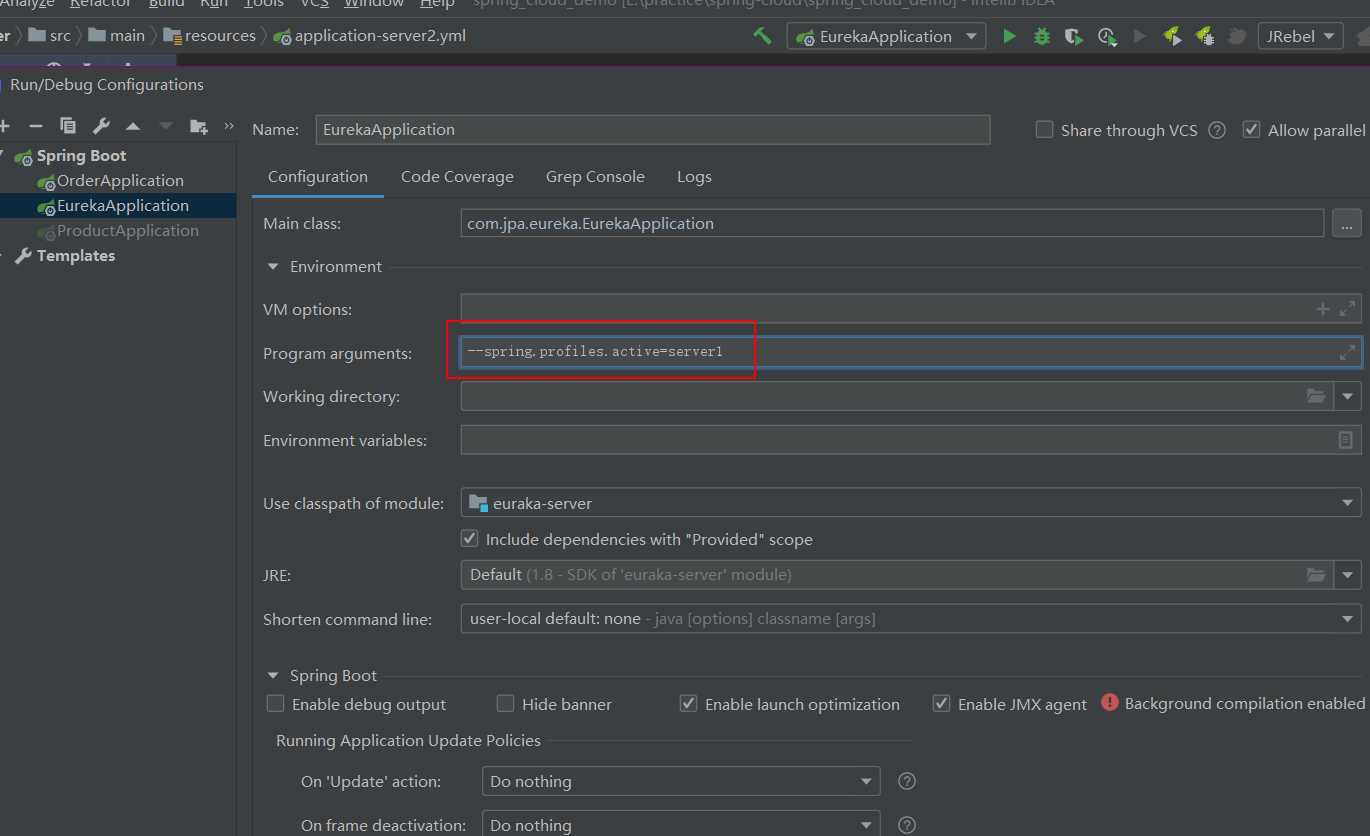The width and height of the screenshot is (1370, 836).
Task: Click the plus icon in VM options field
Action: pyautogui.click(x=1323, y=309)
